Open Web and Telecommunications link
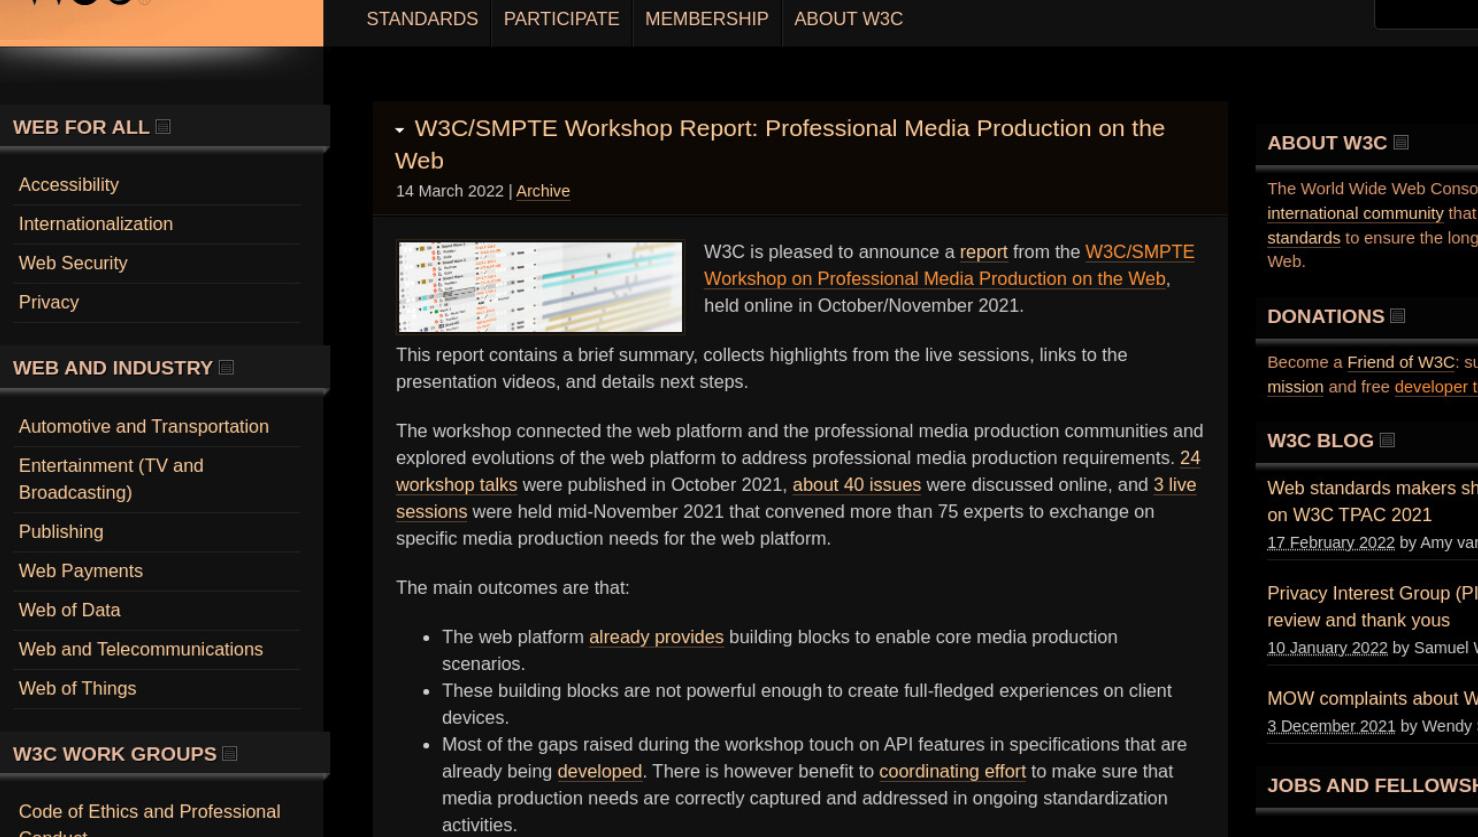The height and width of the screenshot is (837, 1478). [140, 649]
